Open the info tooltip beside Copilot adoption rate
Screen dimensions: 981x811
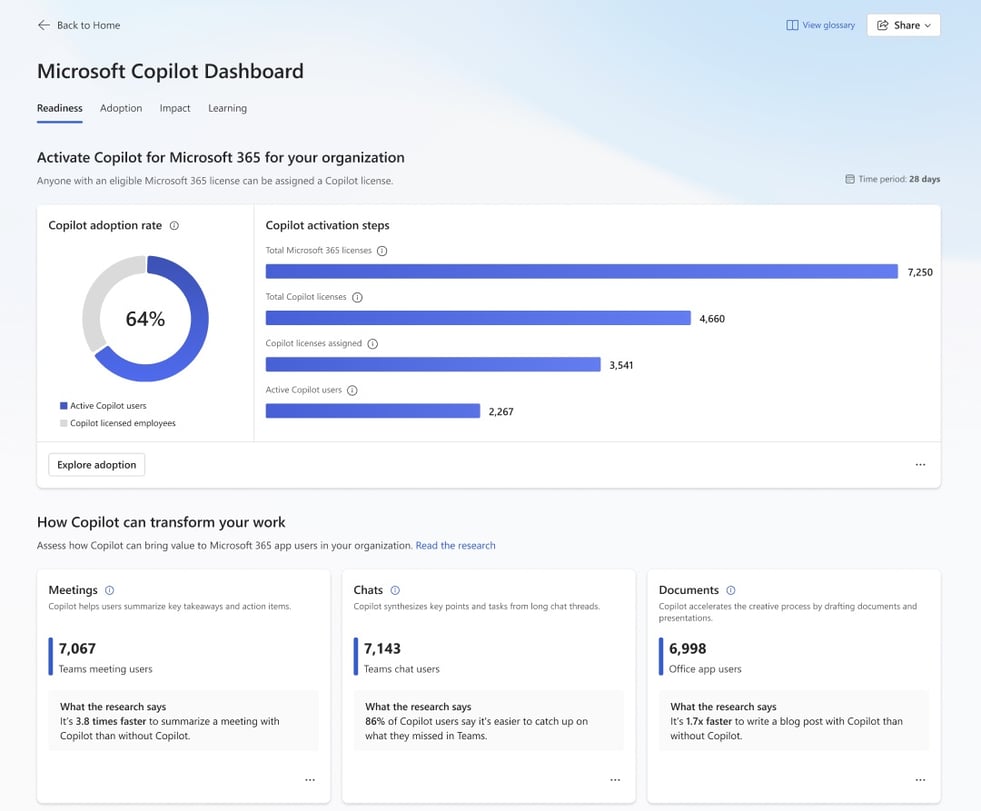(173, 226)
